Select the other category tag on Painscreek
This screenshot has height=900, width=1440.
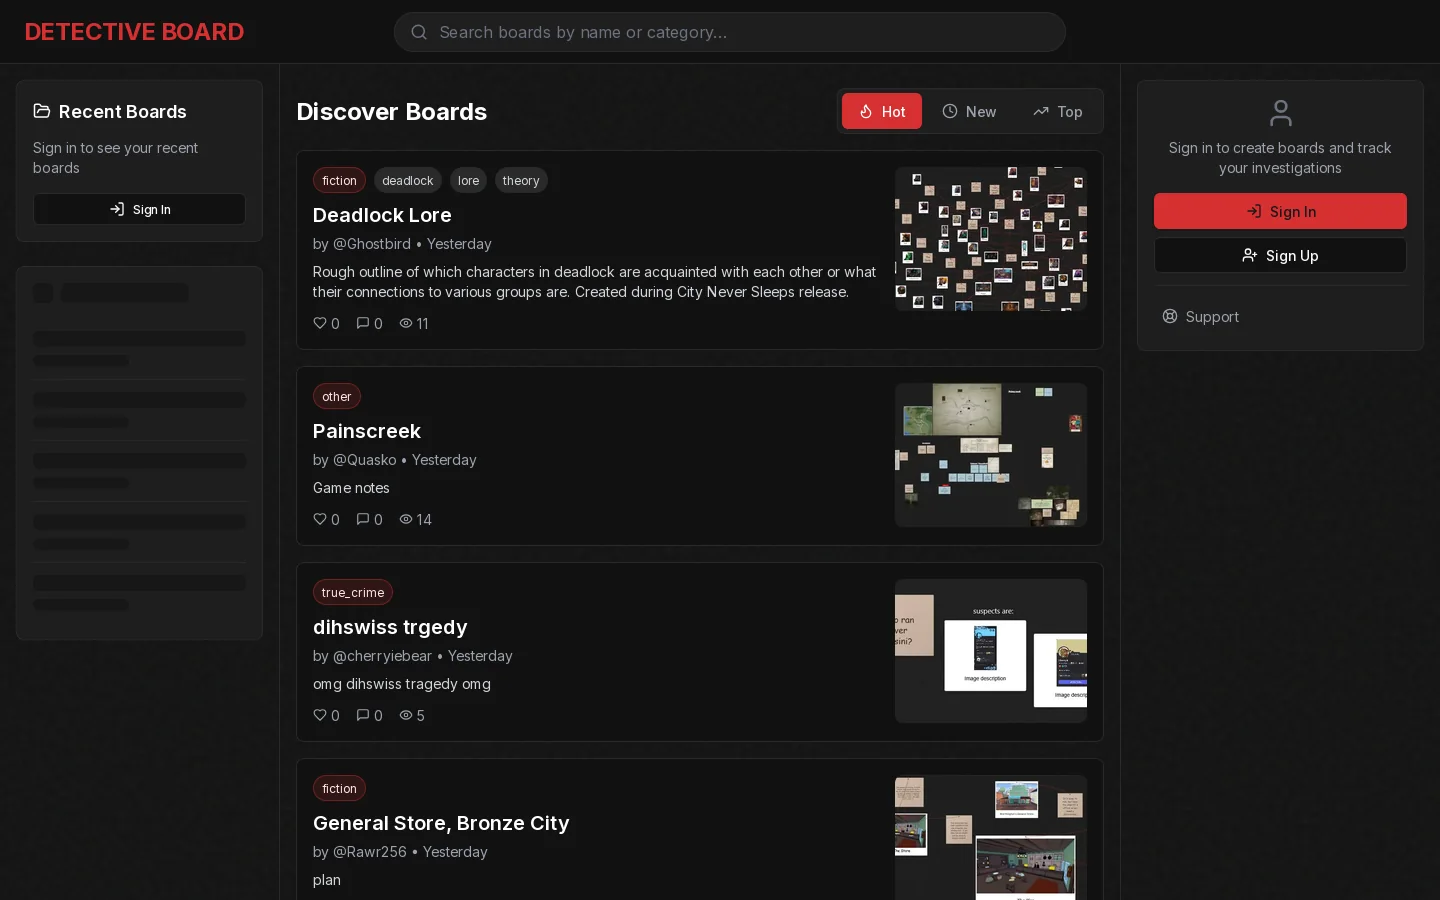[337, 396]
